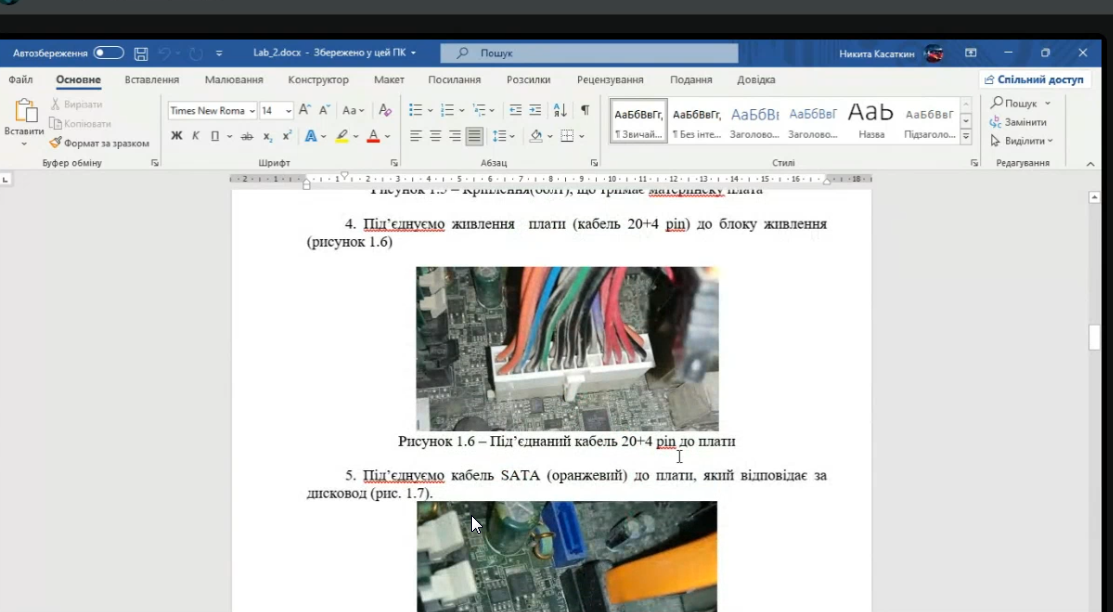Click Copy (Копіювати) in the clipboard group

pos(80,124)
